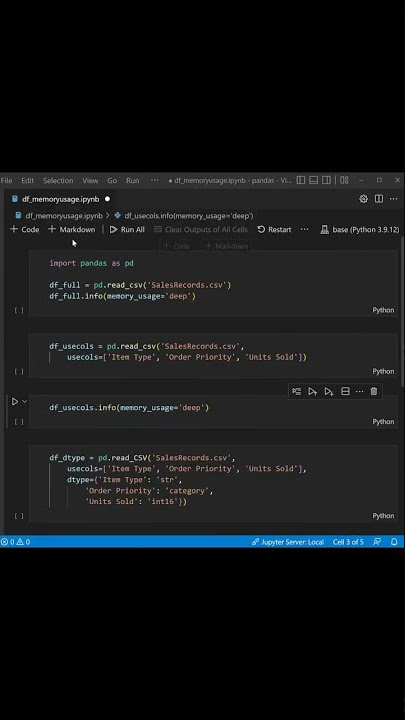The height and width of the screenshot is (720, 405).
Task: Click the notebook vertical scrollbar
Action: pyautogui.click(x=402, y=312)
